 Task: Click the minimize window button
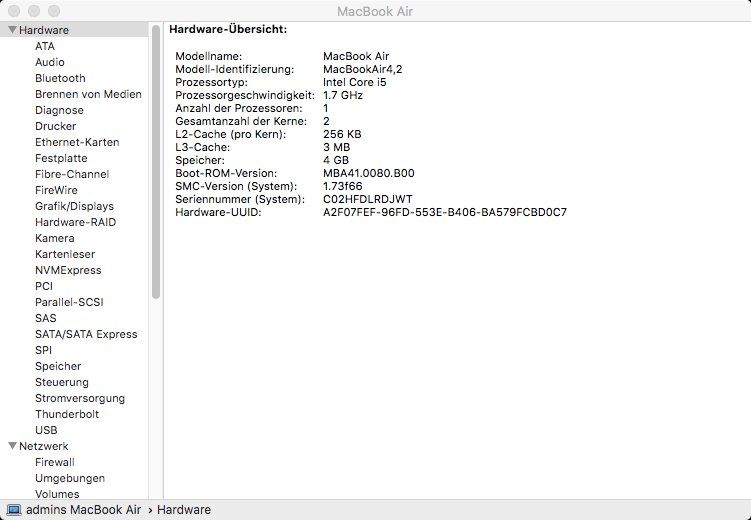[x=34, y=11]
